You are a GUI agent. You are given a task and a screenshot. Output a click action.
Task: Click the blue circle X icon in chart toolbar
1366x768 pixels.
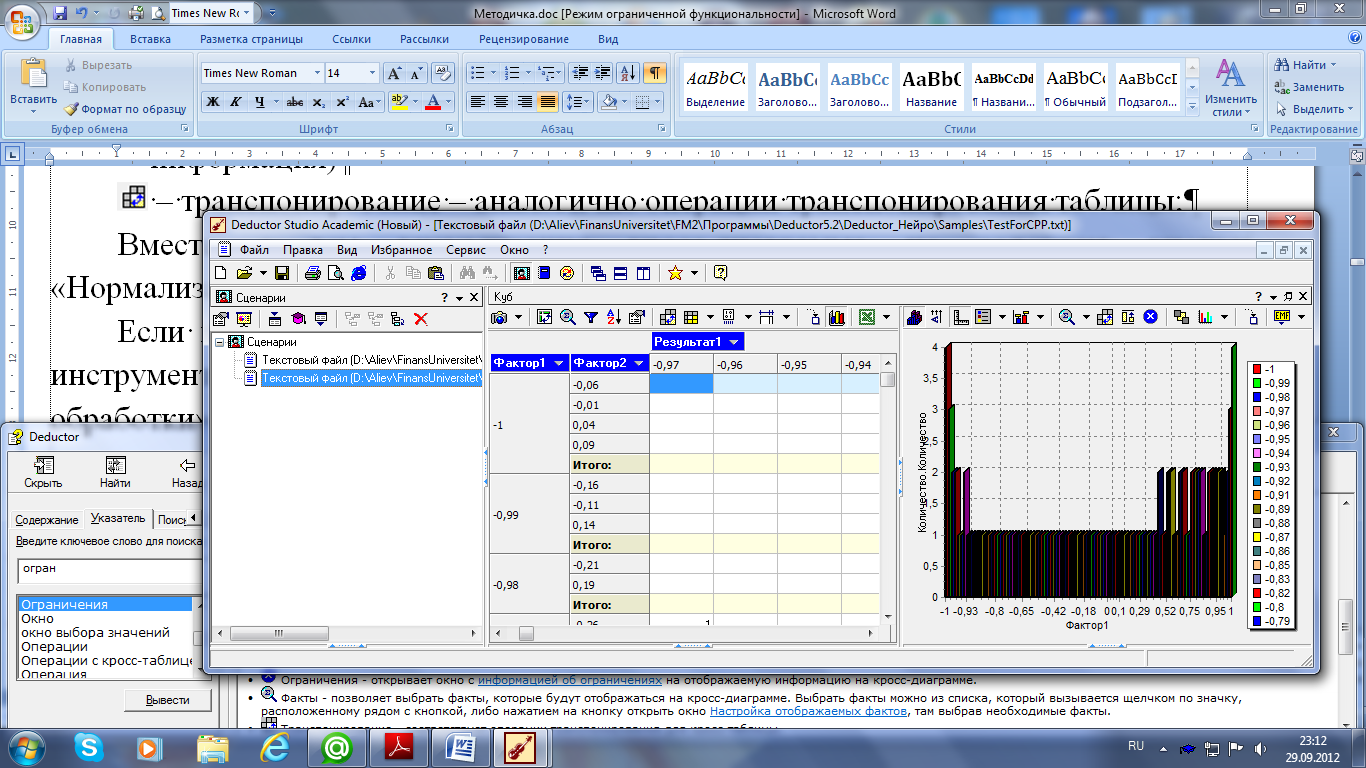click(x=1151, y=317)
